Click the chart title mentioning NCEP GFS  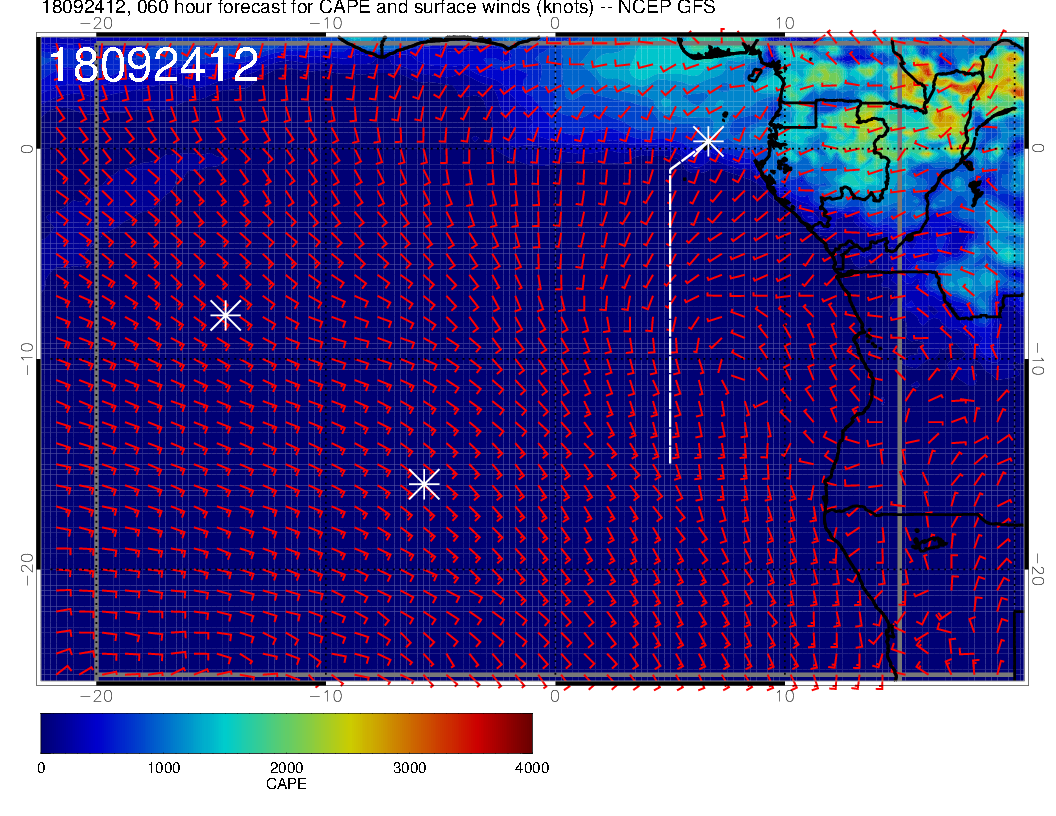pos(378,7)
